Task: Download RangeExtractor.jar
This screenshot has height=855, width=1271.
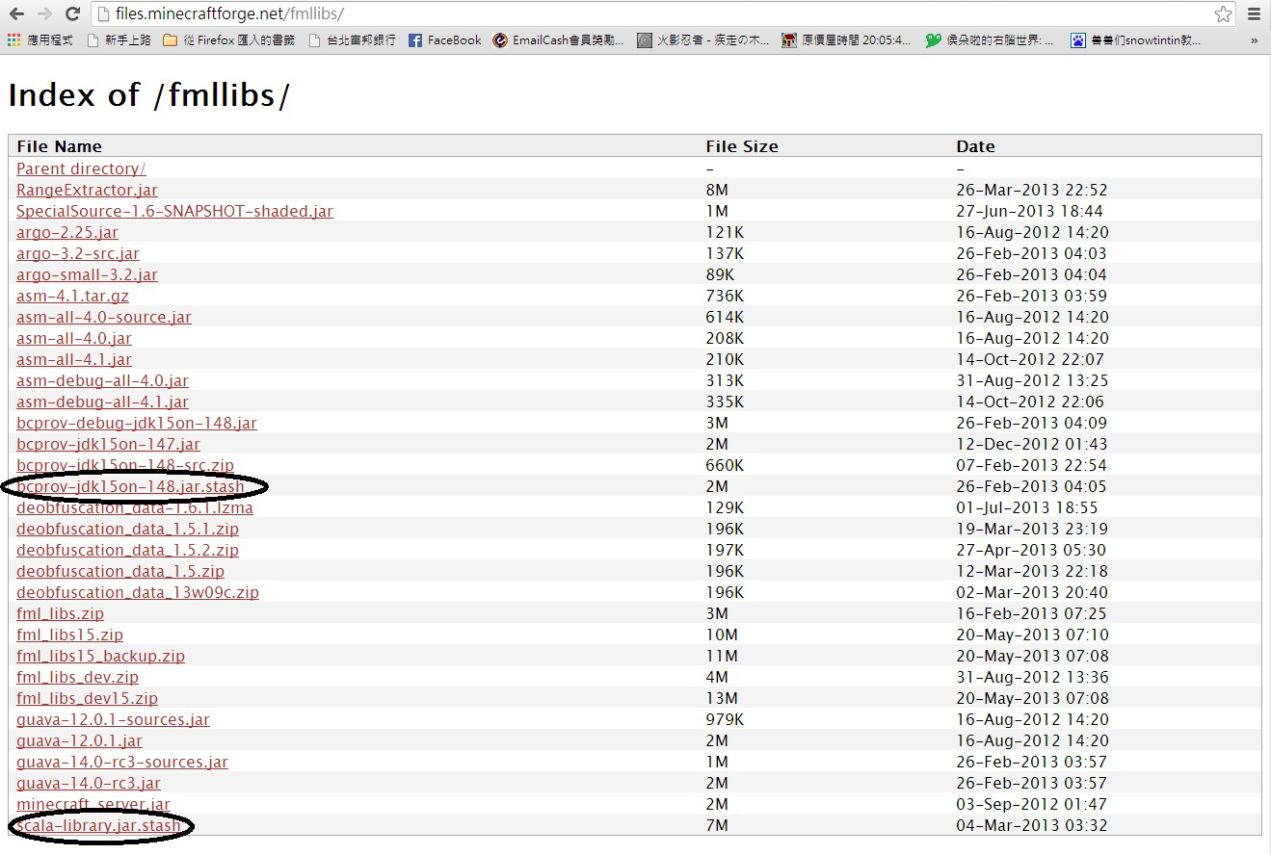Action: pos(87,190)
